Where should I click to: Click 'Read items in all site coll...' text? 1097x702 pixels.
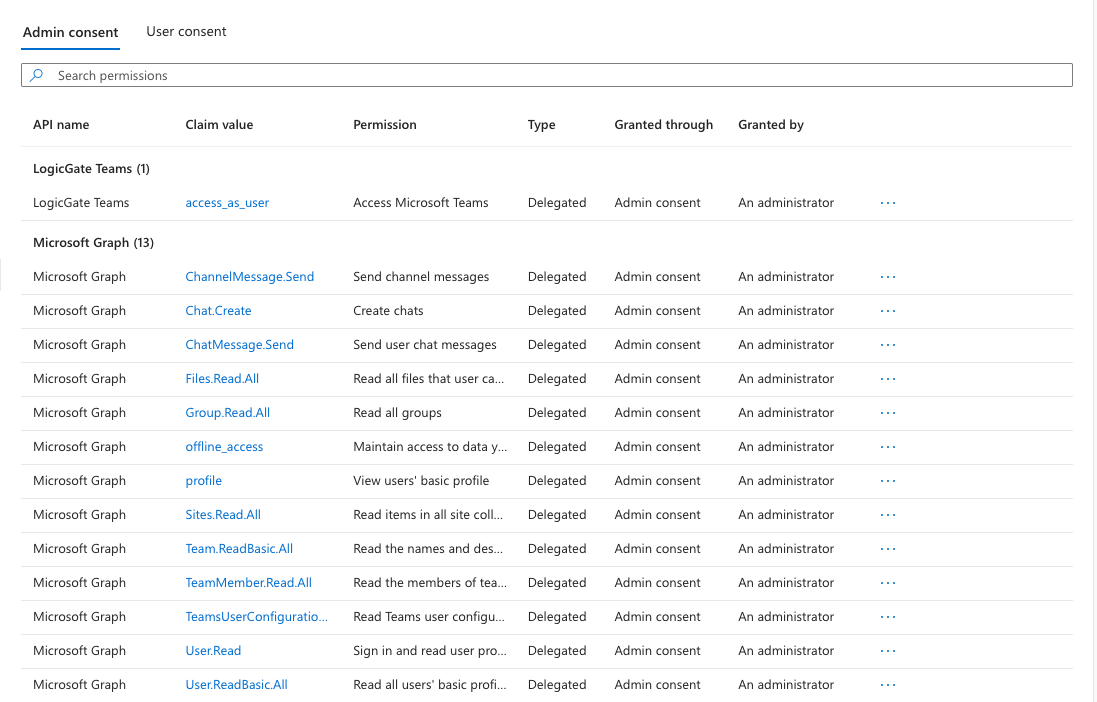click(x=428, y=514)
